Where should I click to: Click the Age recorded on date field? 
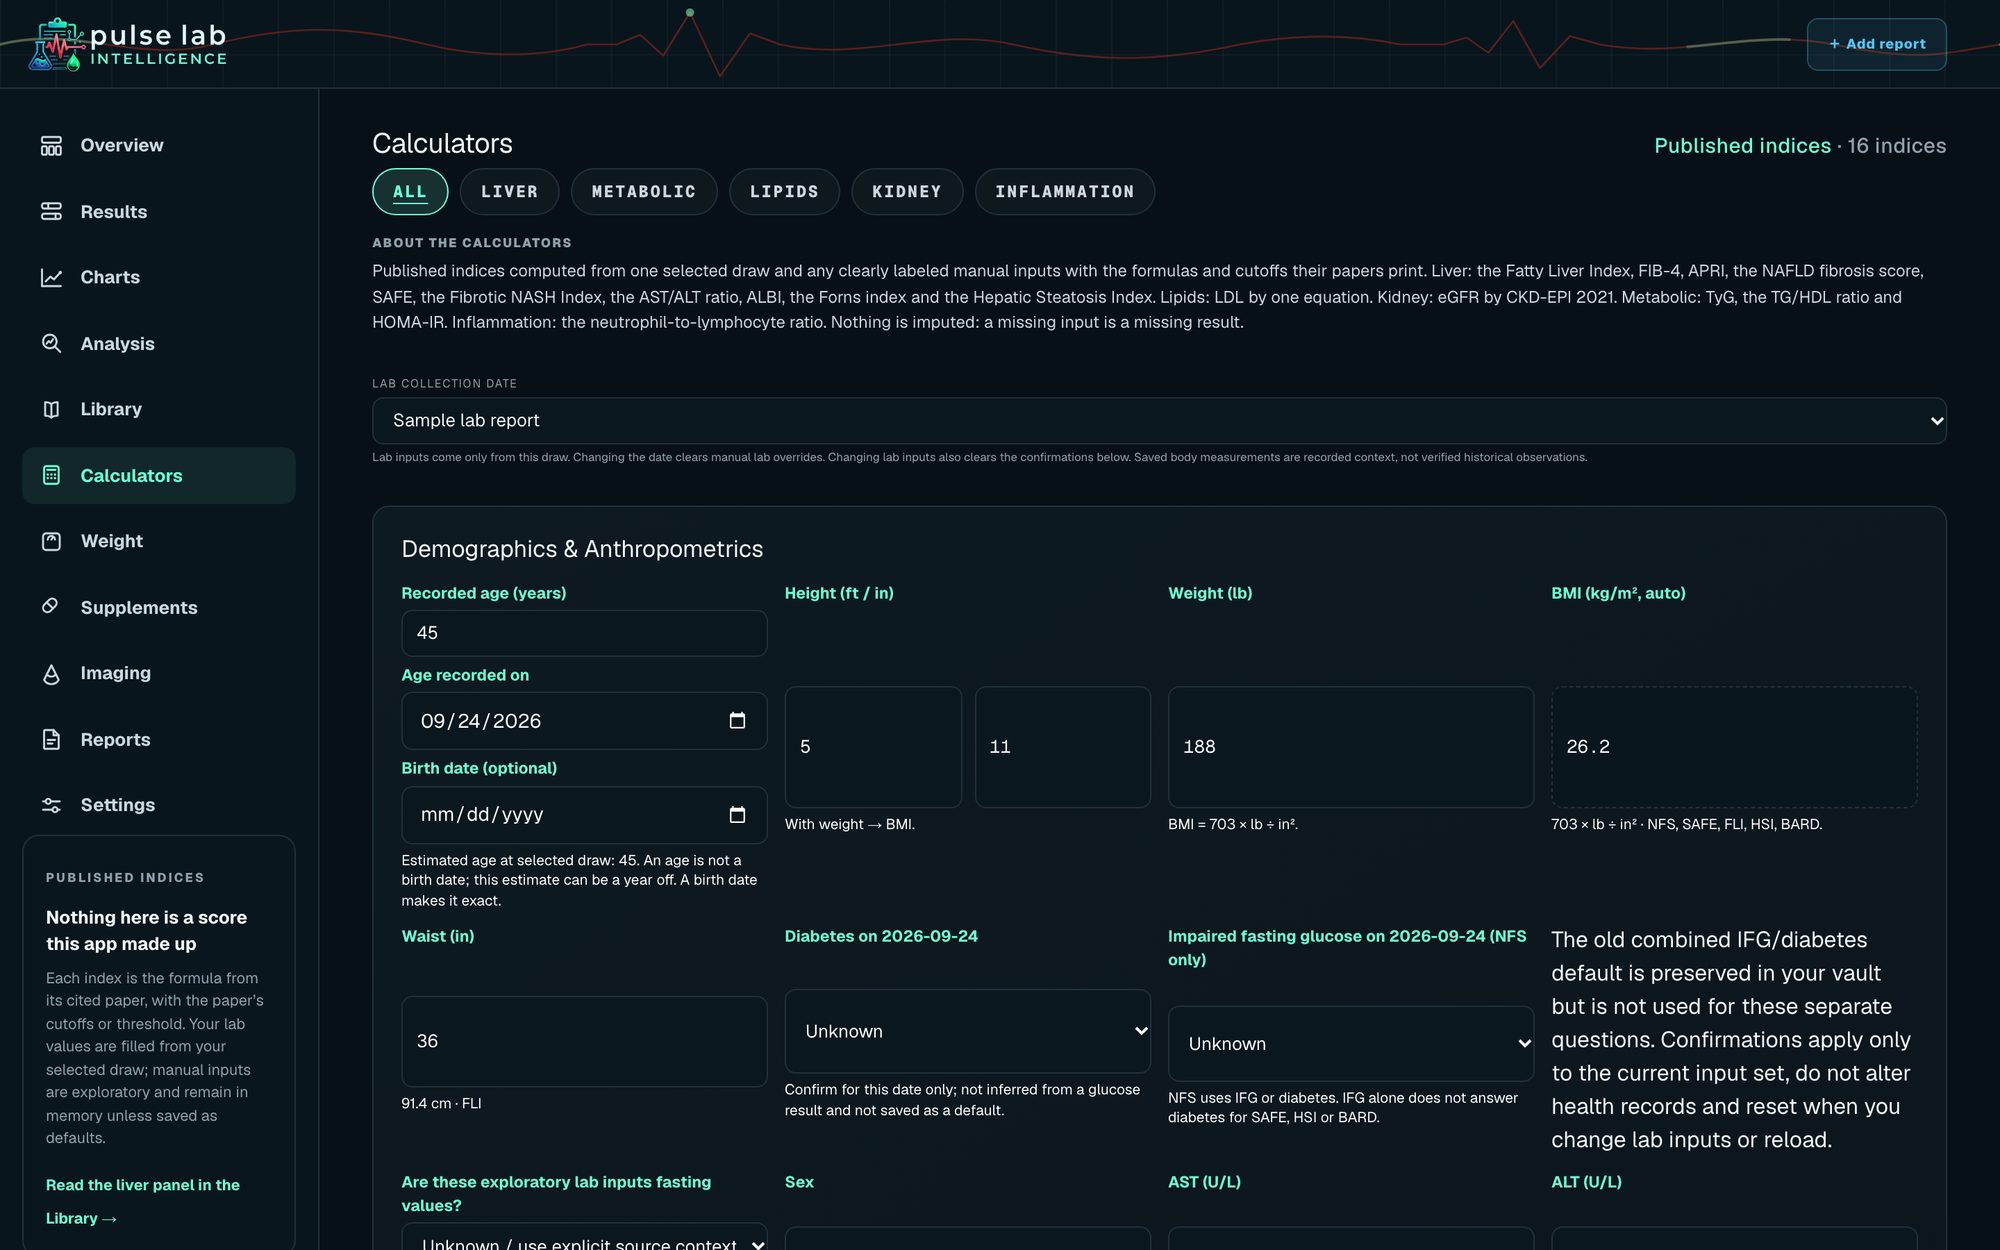(x=584, y=721)
